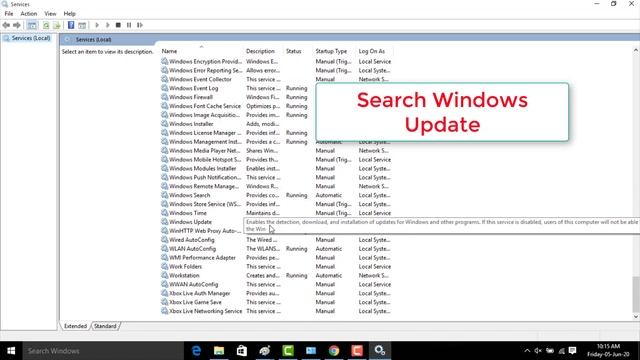Open the blue Help question-mark icon

[71, 25]
